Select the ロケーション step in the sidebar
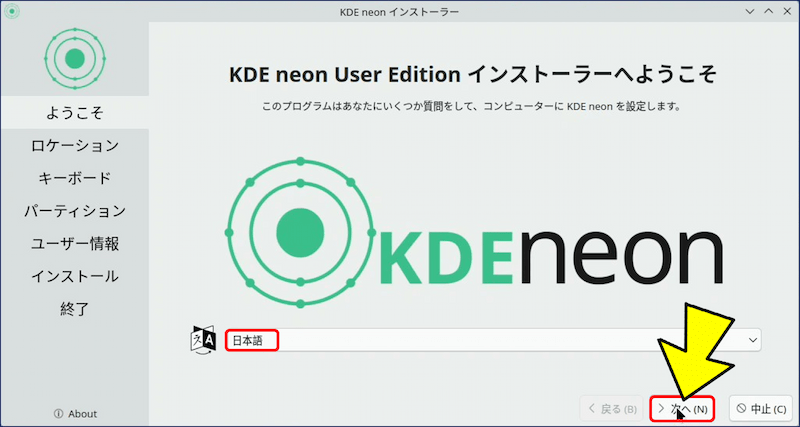Viewport: 800px width, 427px height. [74, 145]
